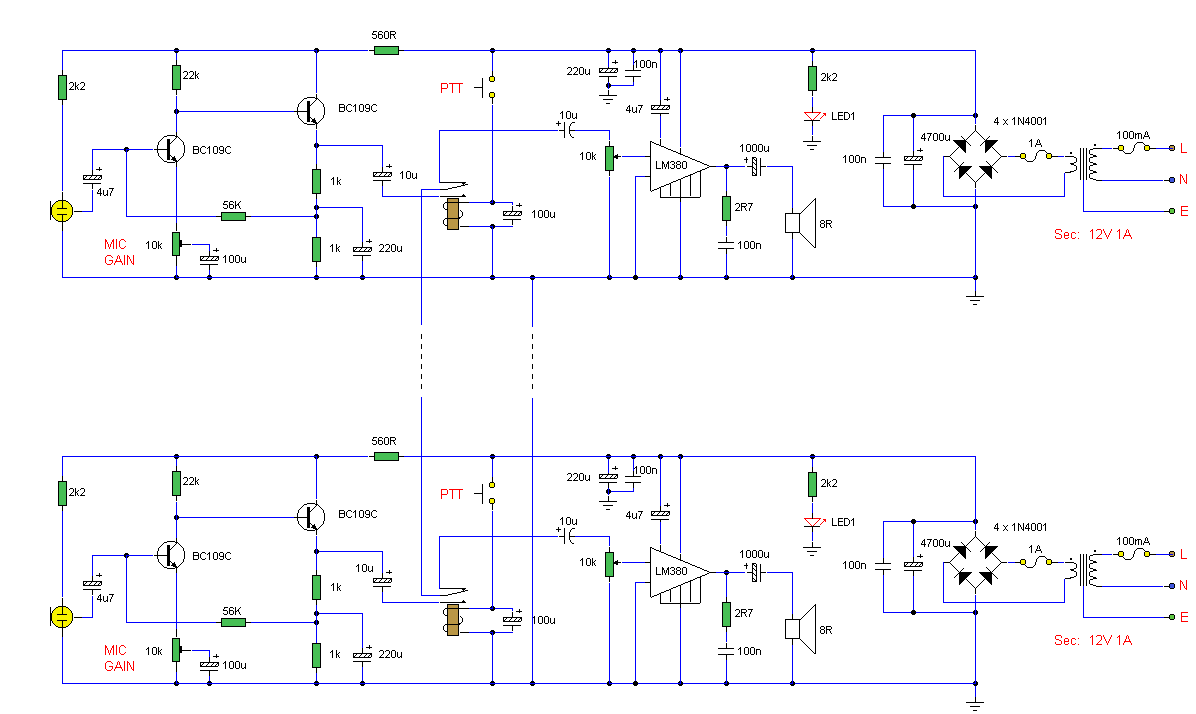
Task: Click the upper BC109C transistor near 22k resistor
Action: point(312,111)
